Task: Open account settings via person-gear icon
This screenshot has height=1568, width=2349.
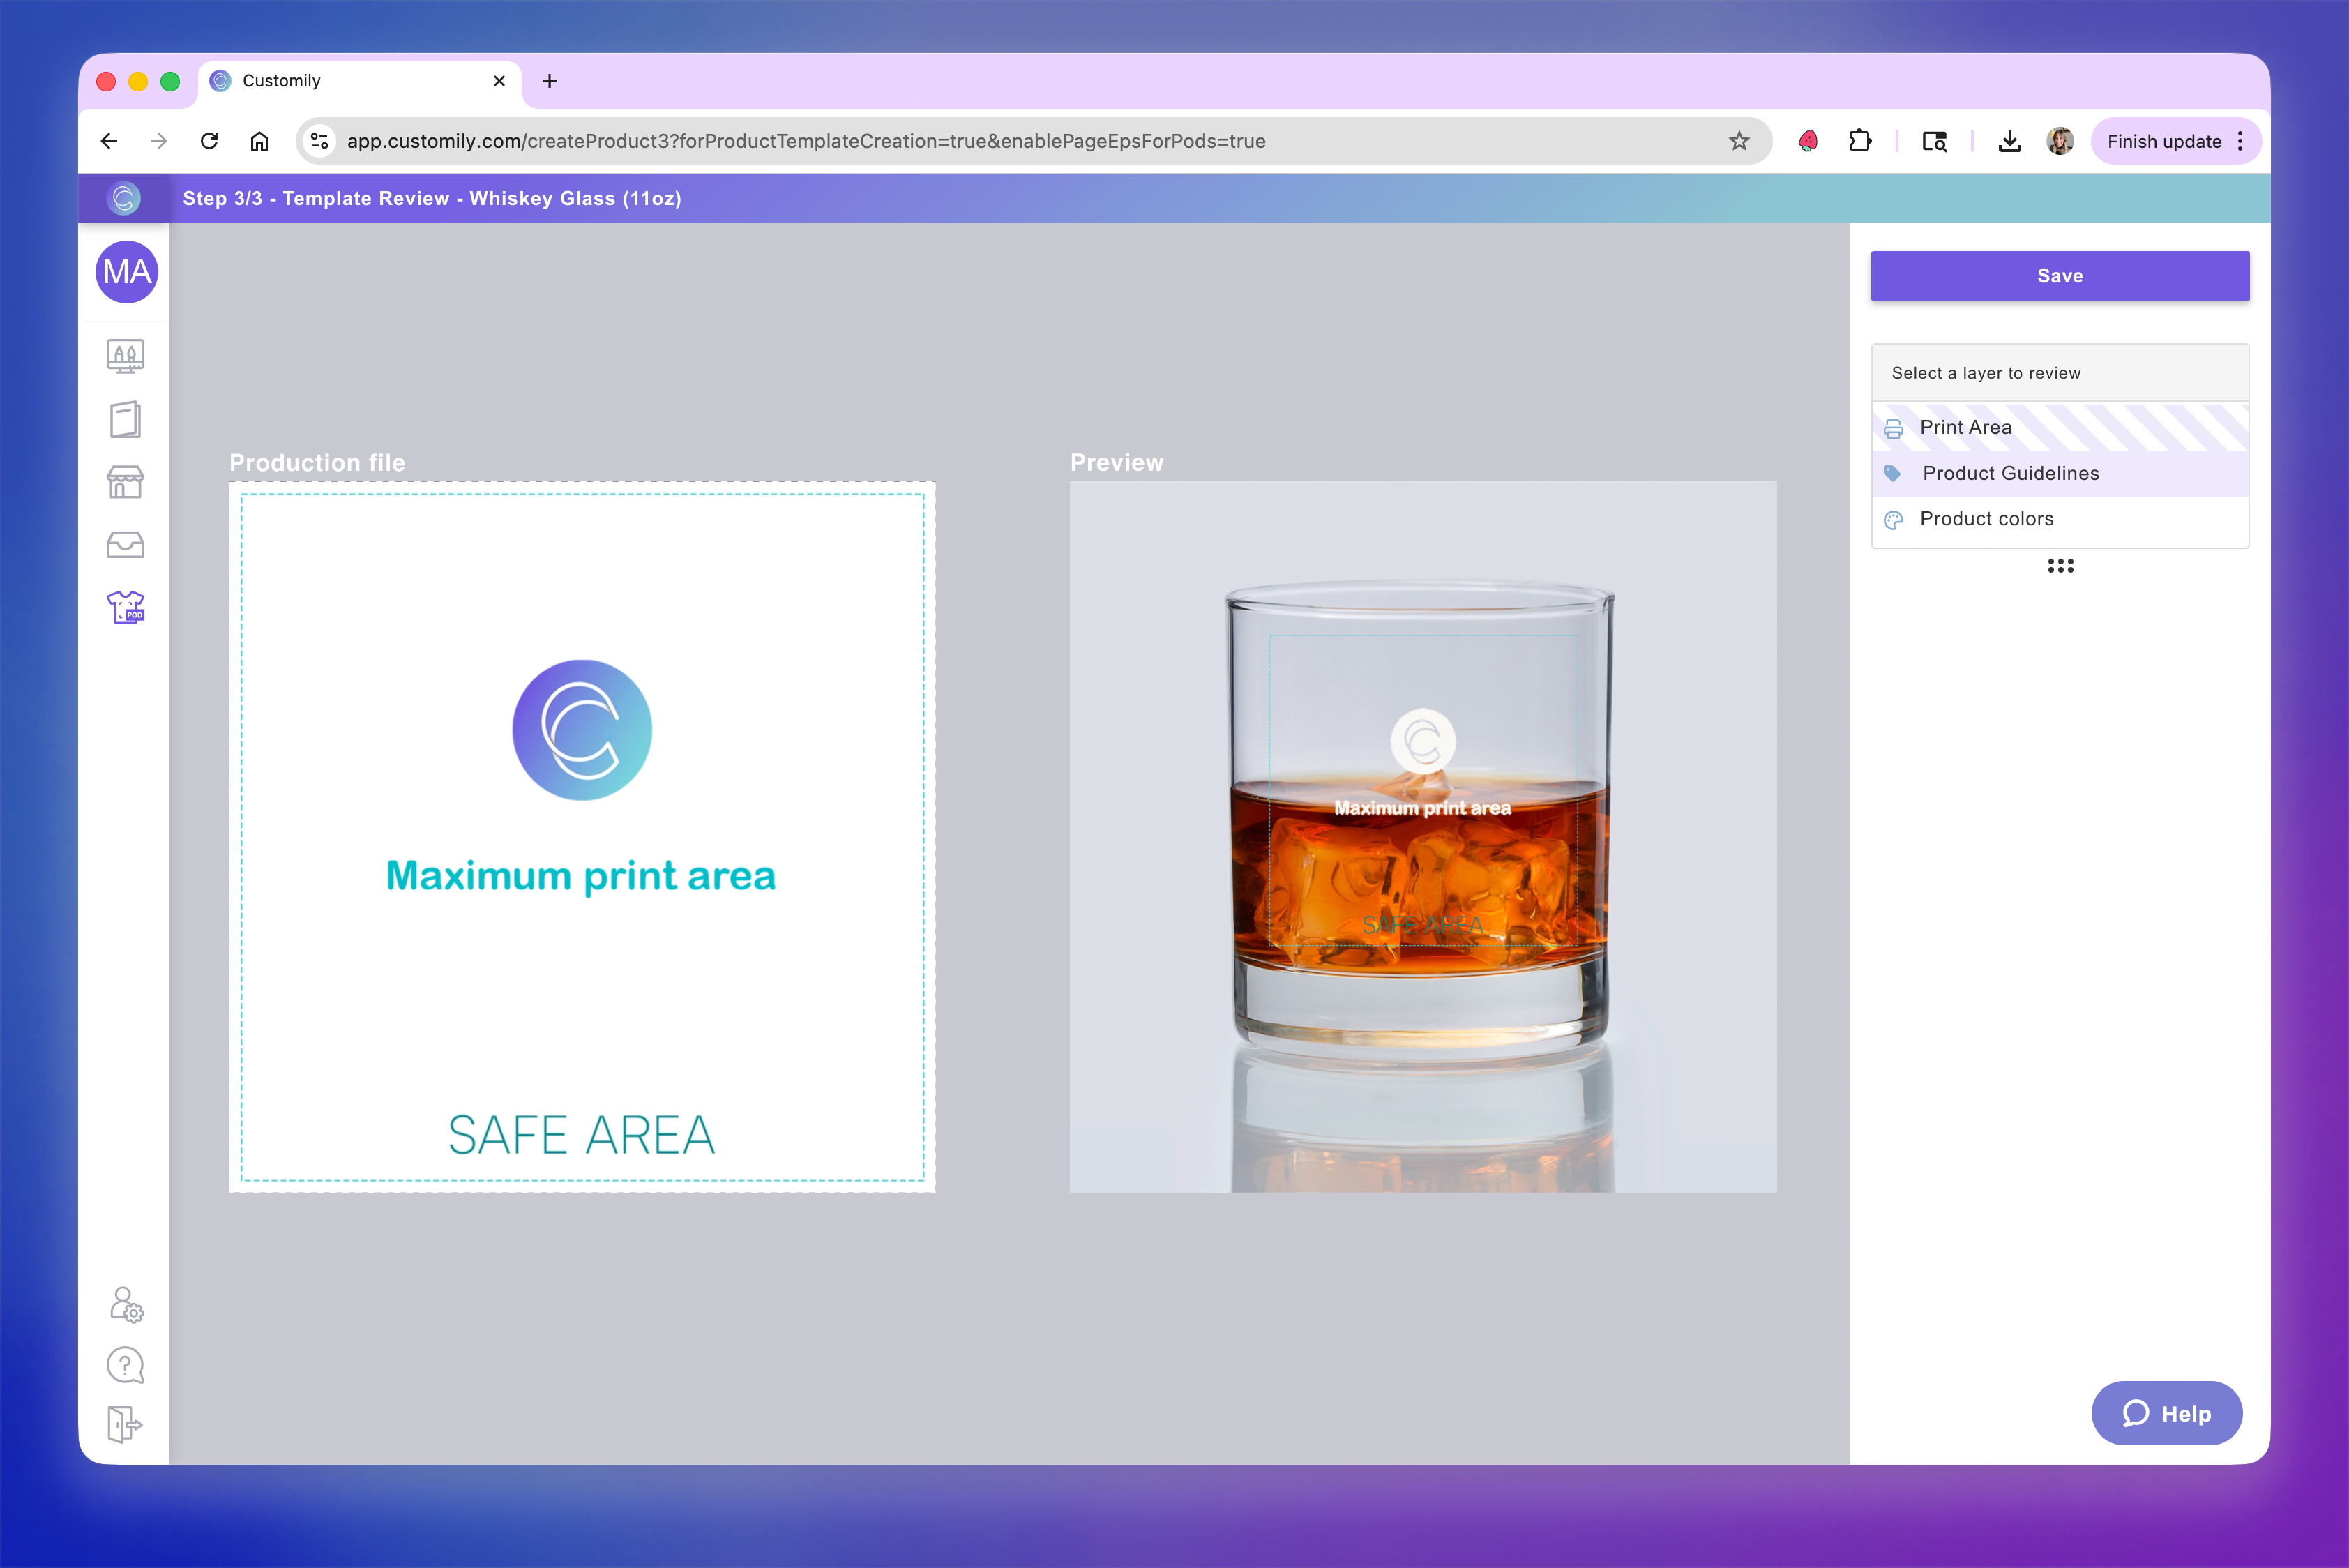Action: tap(125, 1306)
